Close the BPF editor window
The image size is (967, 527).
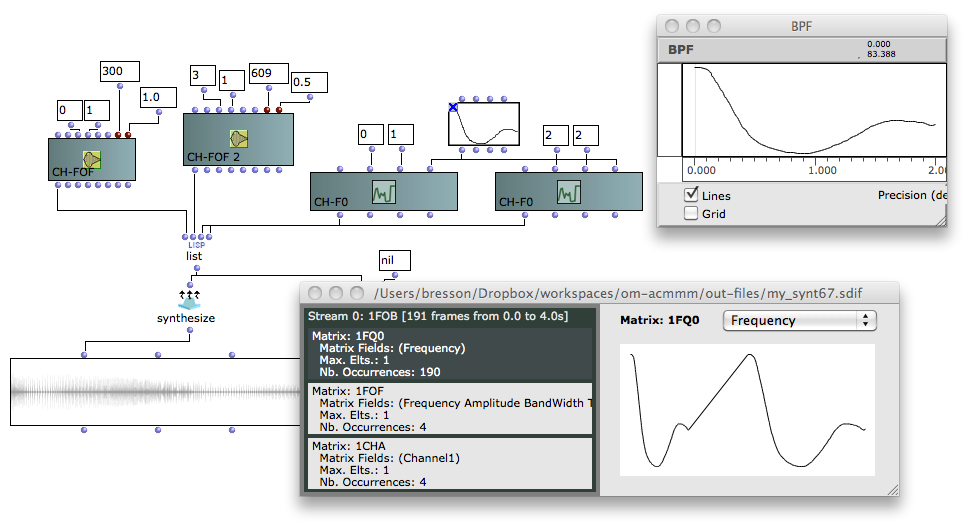(672, 26)
